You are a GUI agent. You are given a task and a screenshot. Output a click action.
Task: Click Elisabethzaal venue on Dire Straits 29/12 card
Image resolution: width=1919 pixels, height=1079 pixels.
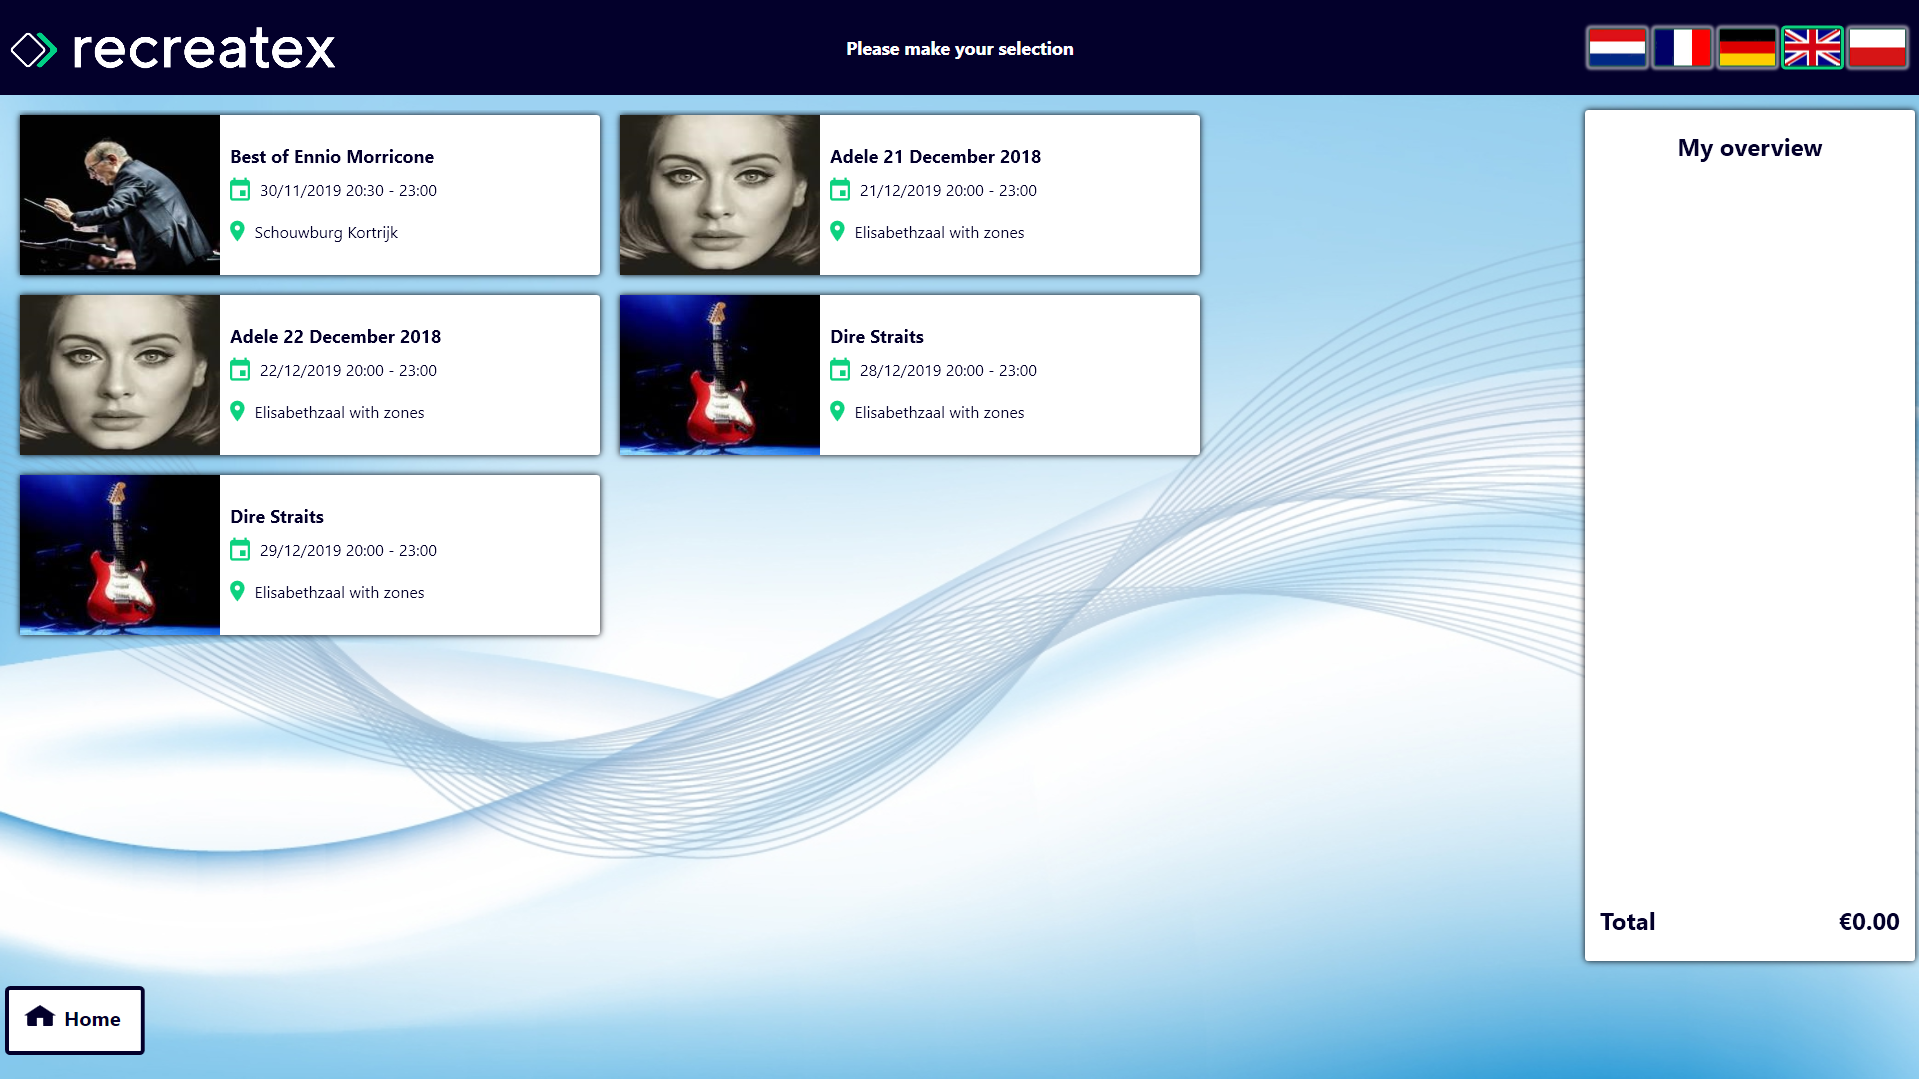click(x=339, y=593)
